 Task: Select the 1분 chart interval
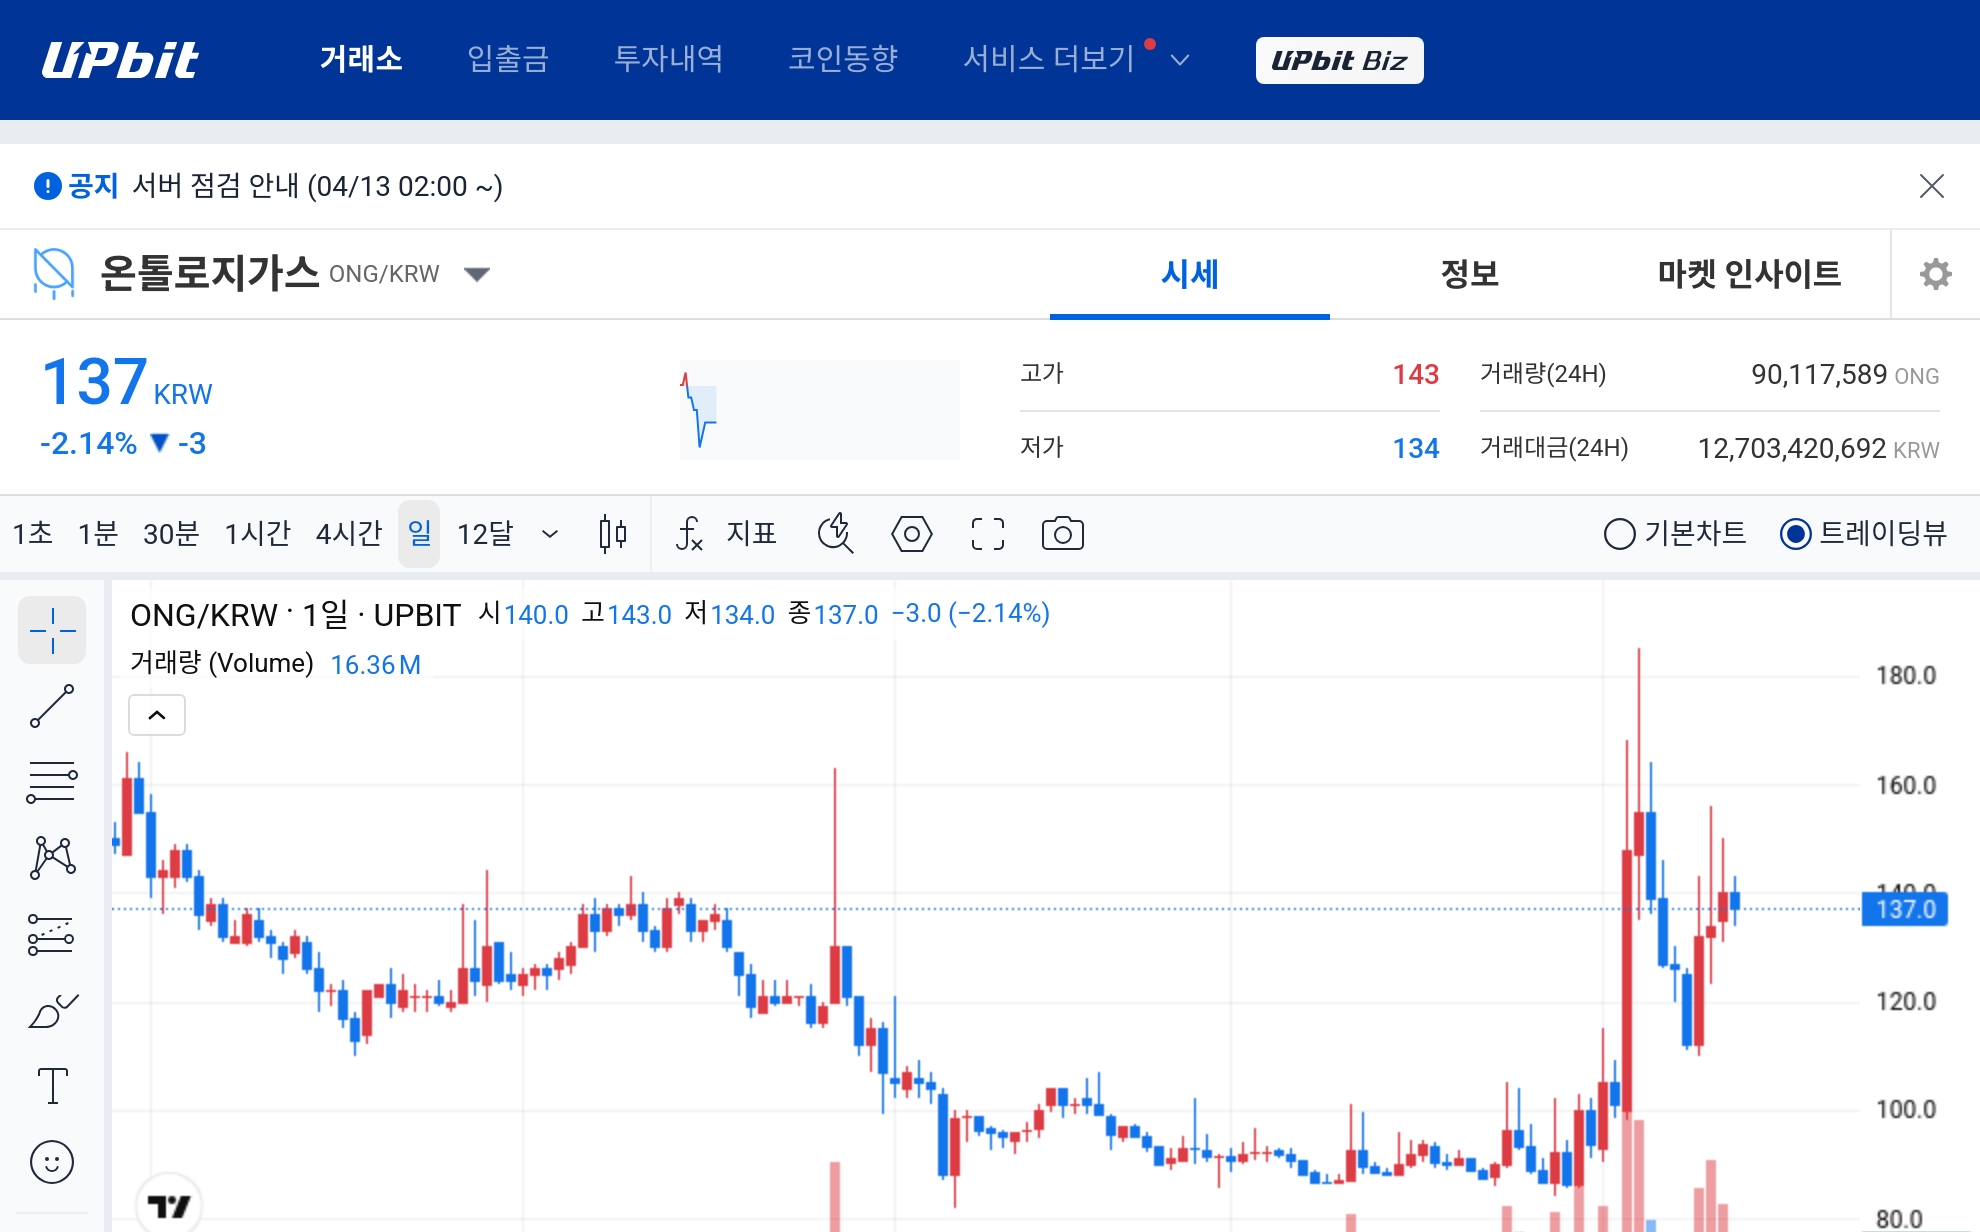pos(96,533)
